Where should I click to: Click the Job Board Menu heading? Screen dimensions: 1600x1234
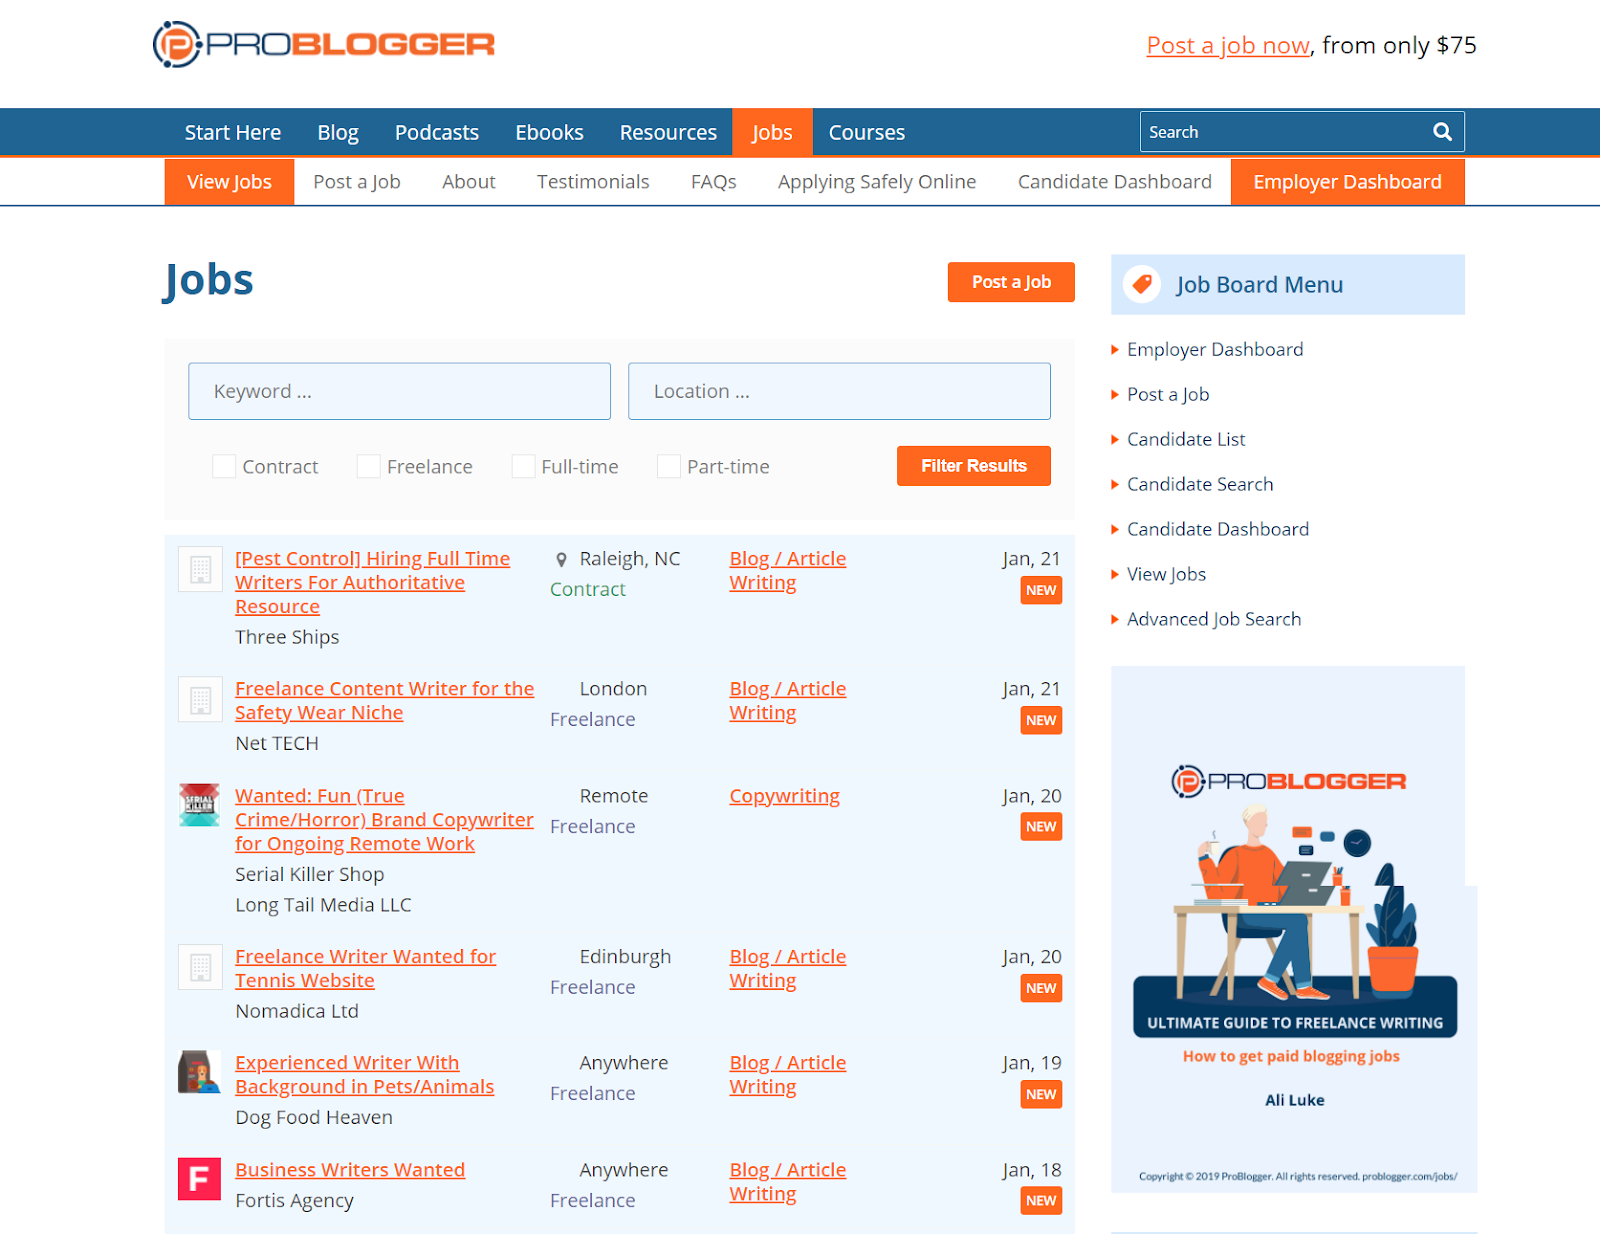click(x=1259, y=285)
